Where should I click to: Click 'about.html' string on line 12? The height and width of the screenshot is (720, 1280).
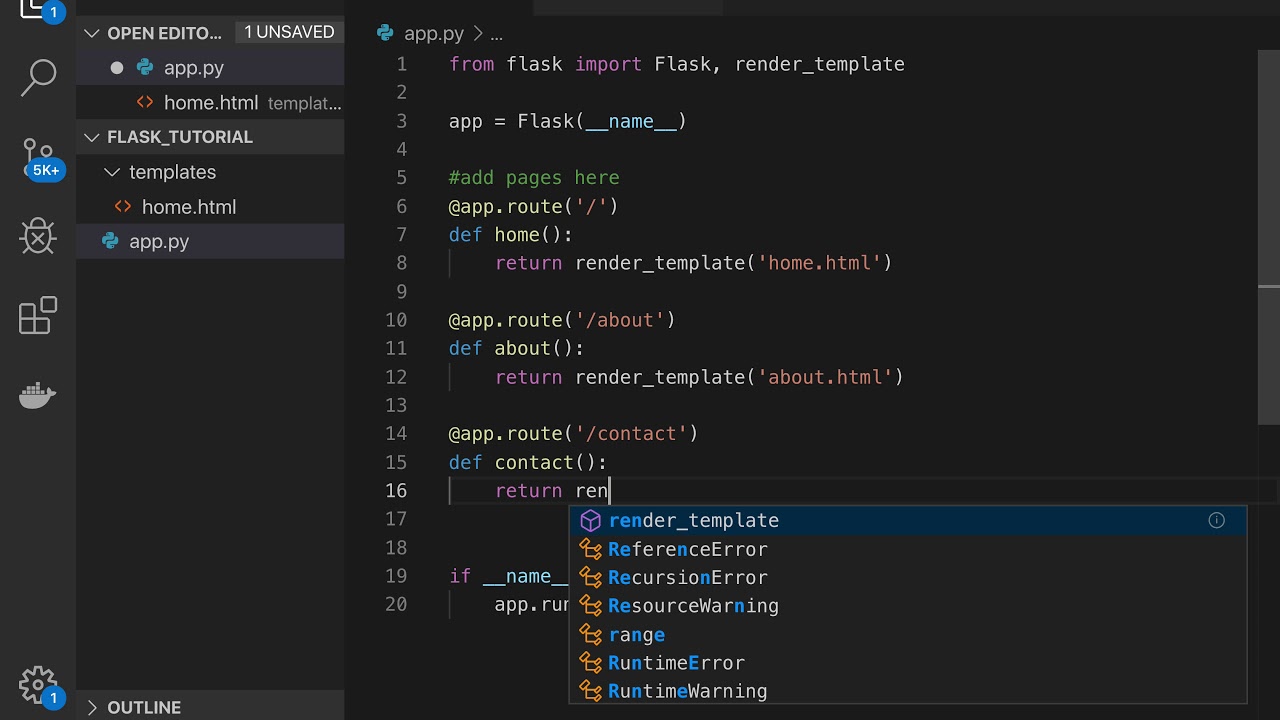click(x=825, y=377)
